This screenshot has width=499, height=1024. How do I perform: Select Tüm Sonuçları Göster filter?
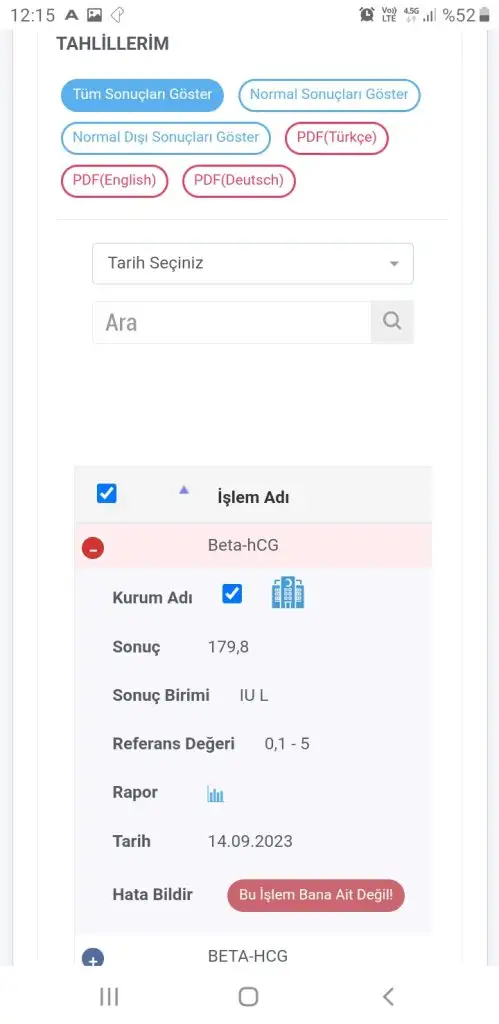tap(142, 95)
